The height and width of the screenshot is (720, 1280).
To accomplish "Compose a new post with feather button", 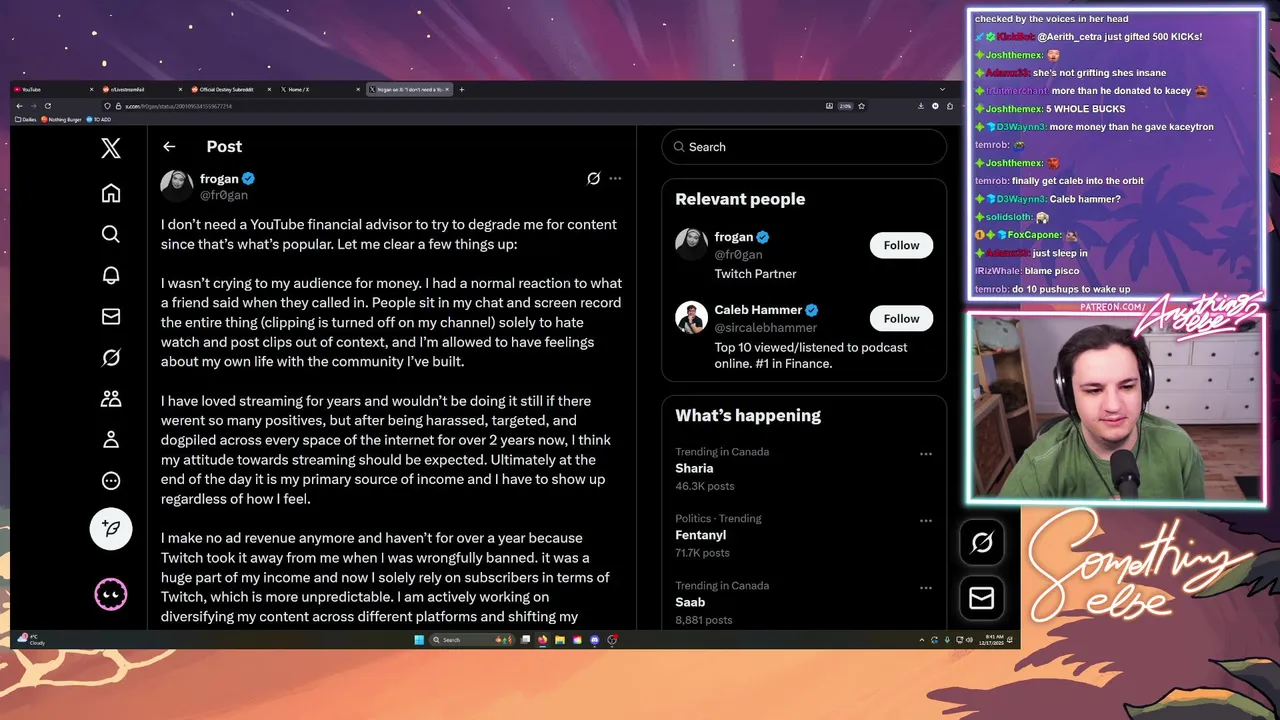I will click(111, 529).
